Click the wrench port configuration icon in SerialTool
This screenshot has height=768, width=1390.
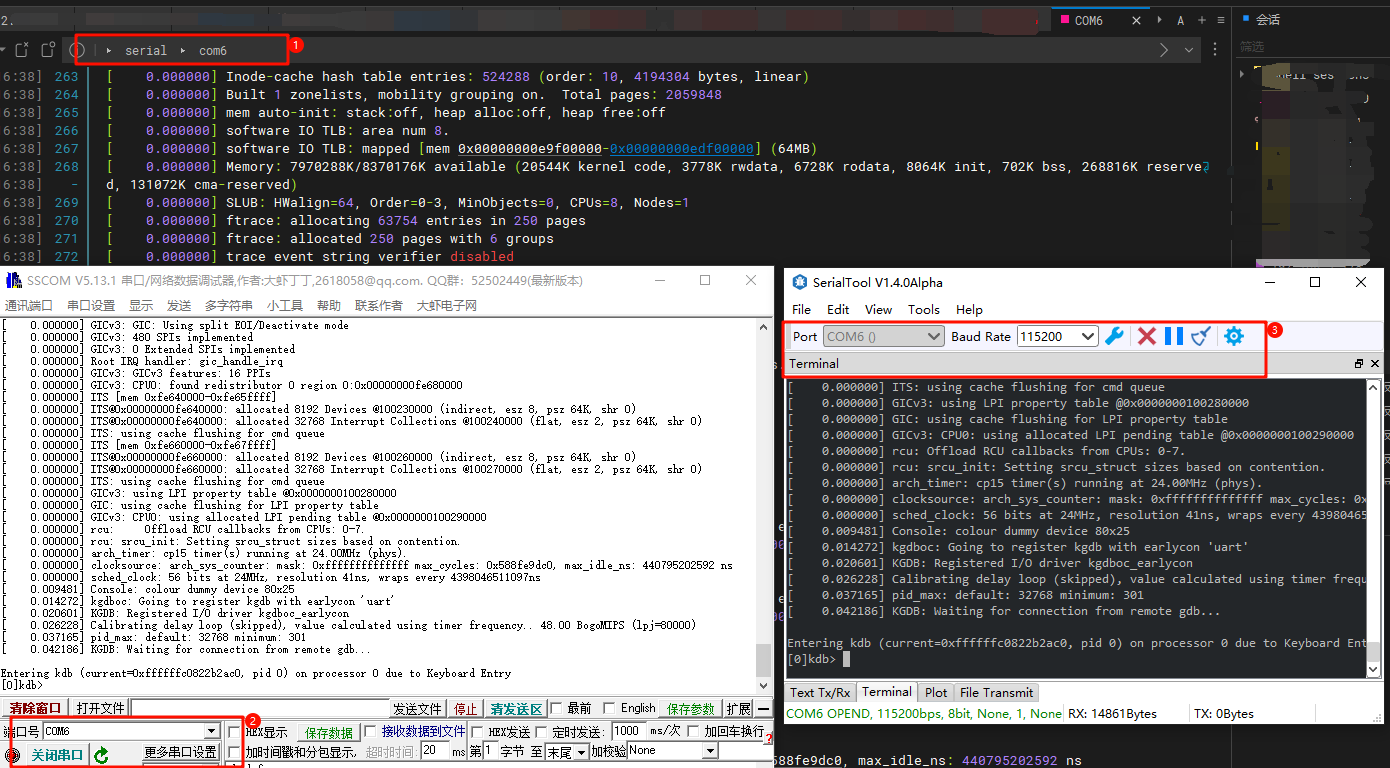pos(1114,336)
